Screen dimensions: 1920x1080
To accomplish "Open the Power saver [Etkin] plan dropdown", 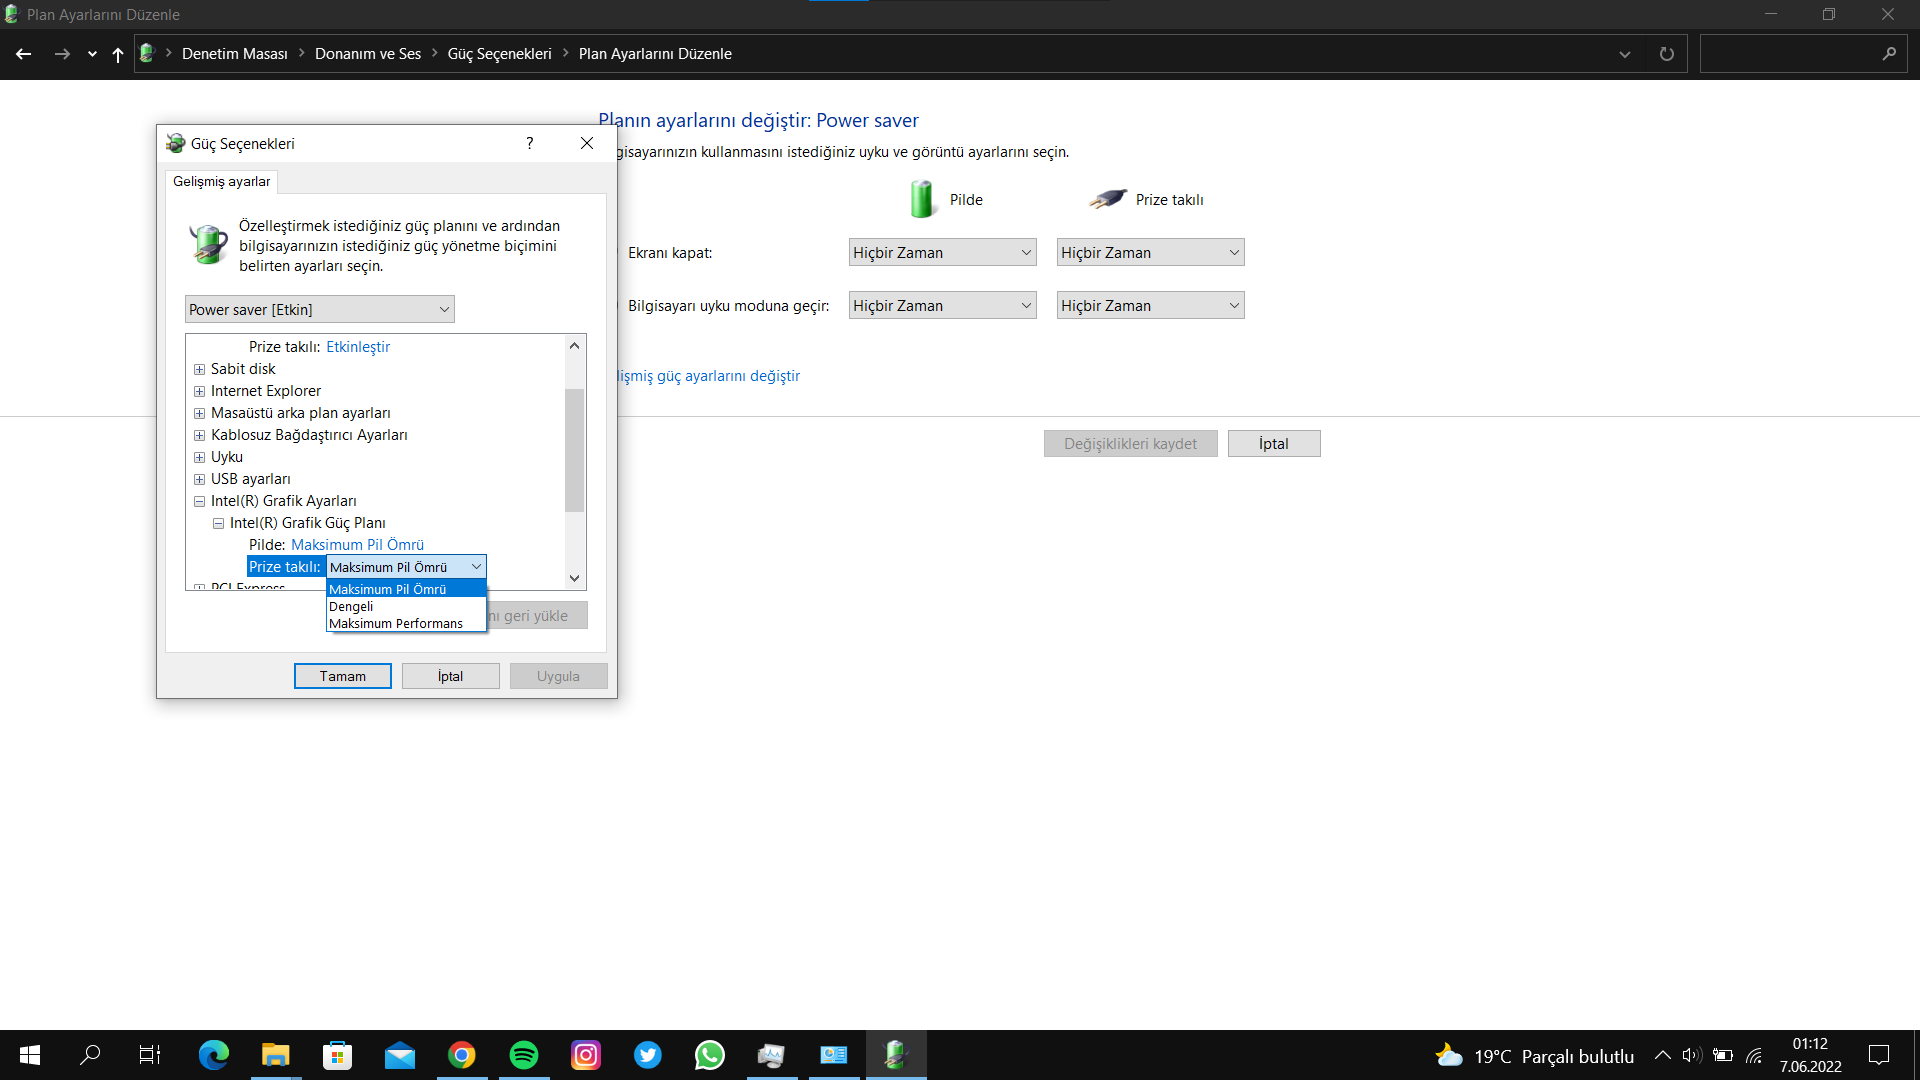I will point(319,310).
